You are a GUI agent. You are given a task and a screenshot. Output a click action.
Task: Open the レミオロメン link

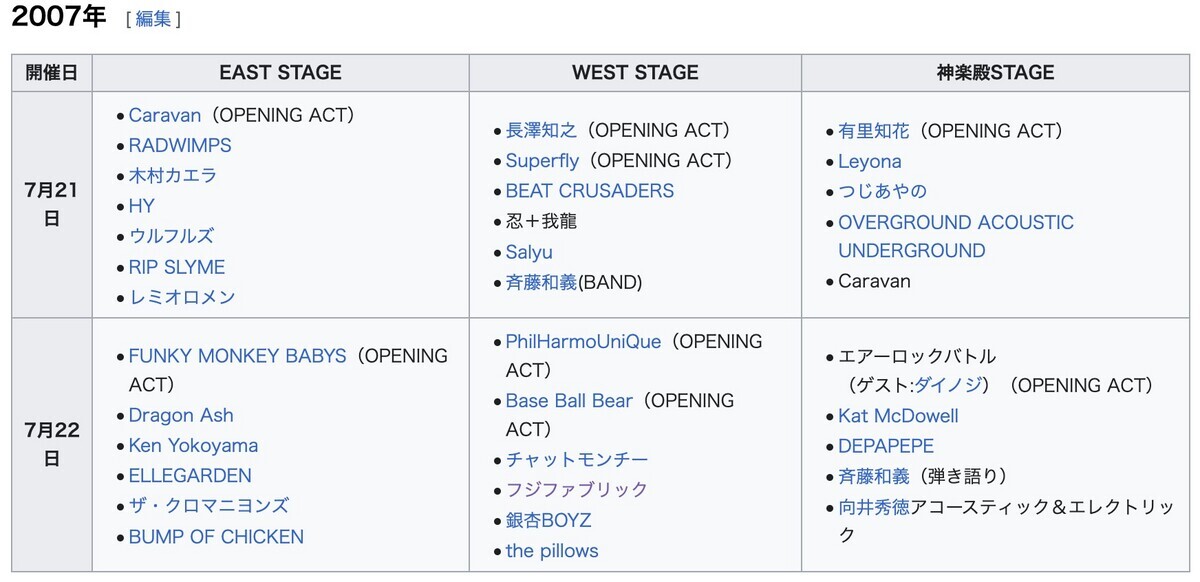182,297
